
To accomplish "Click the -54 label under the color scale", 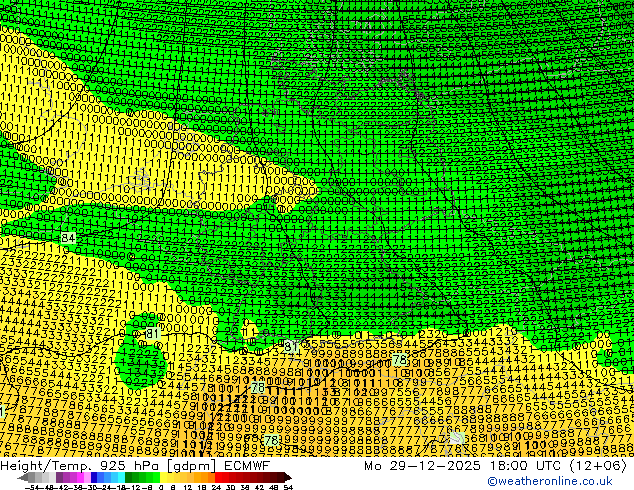I will (32, 487).
